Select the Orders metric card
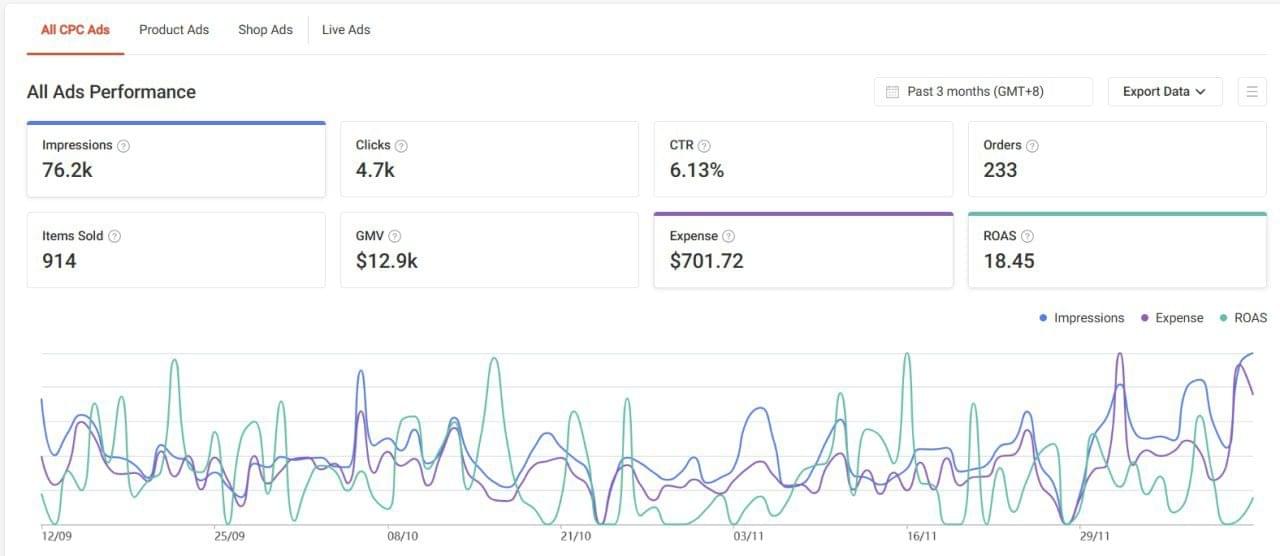 click(x=1117, y=160)
